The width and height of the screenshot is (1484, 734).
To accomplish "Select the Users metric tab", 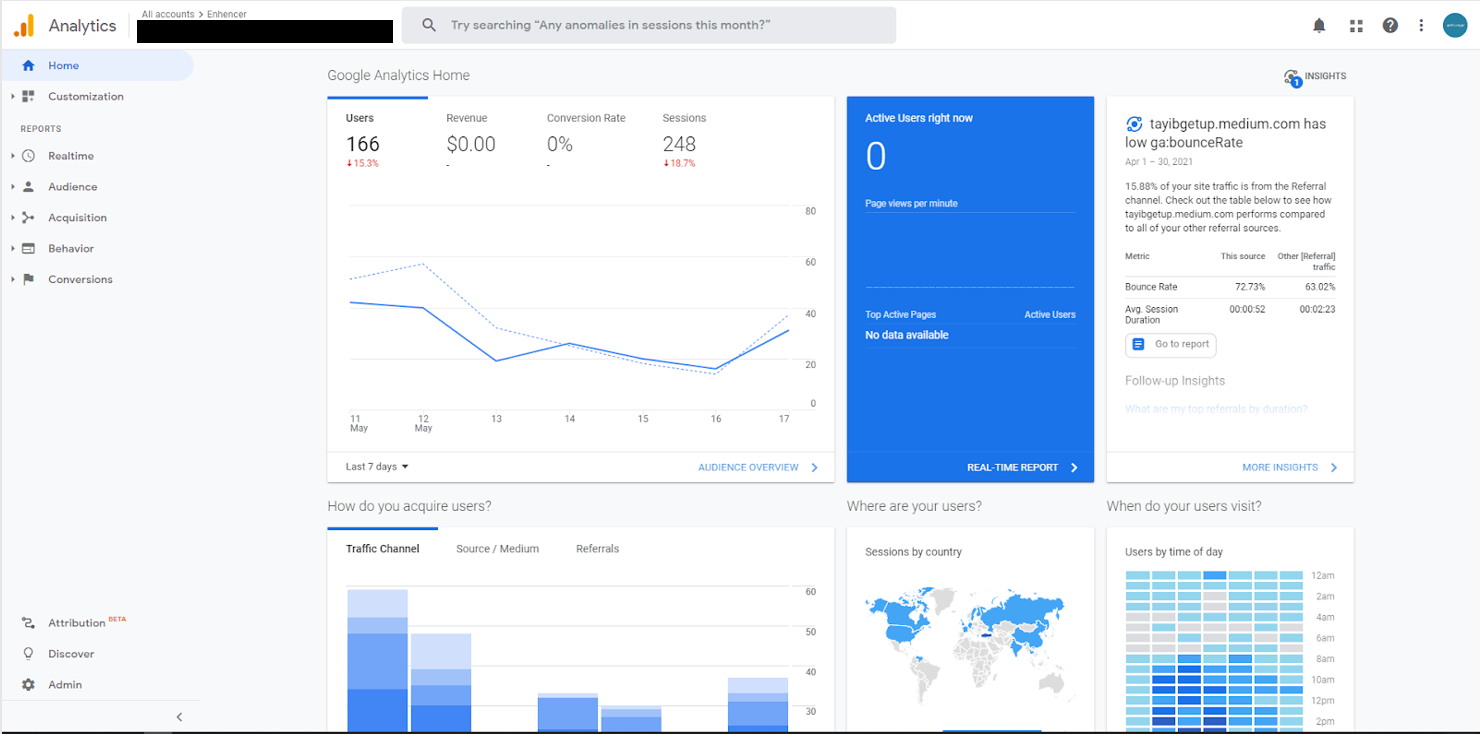I will (x=378, y=140).
